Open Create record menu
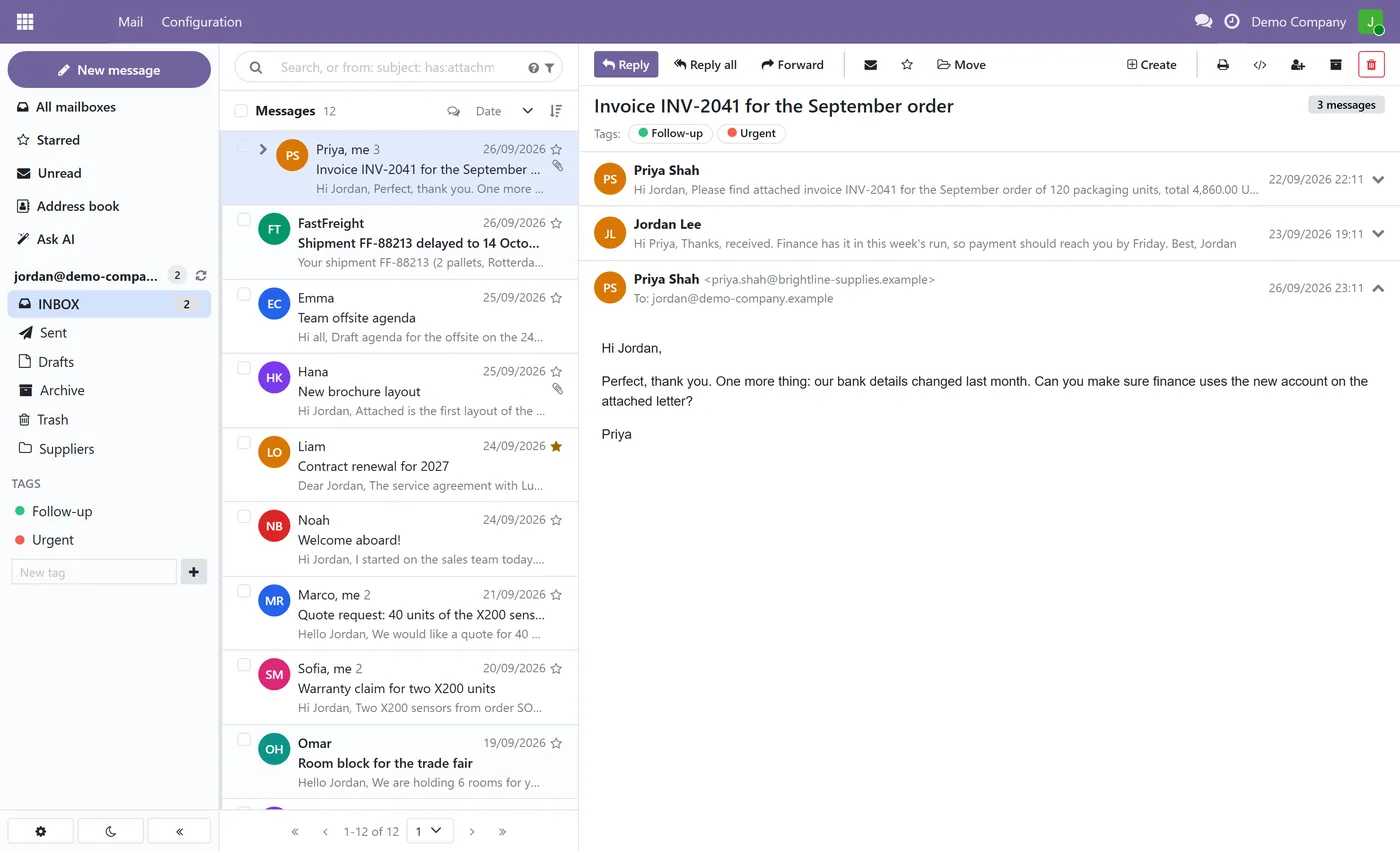 (x=1151, y=65)
